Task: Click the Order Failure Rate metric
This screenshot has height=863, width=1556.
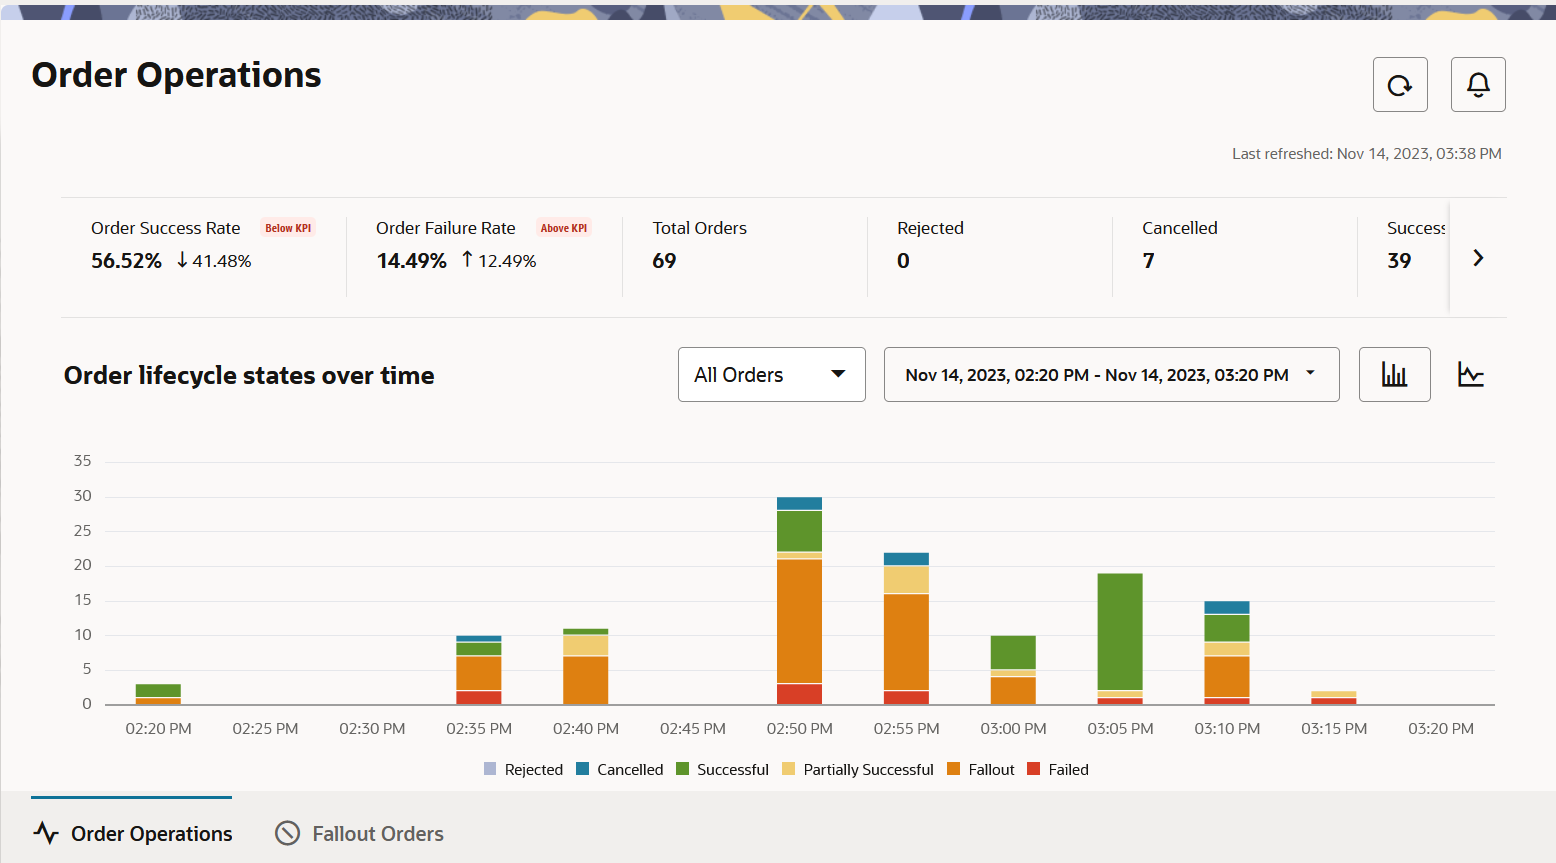Action: coord(445,228)
